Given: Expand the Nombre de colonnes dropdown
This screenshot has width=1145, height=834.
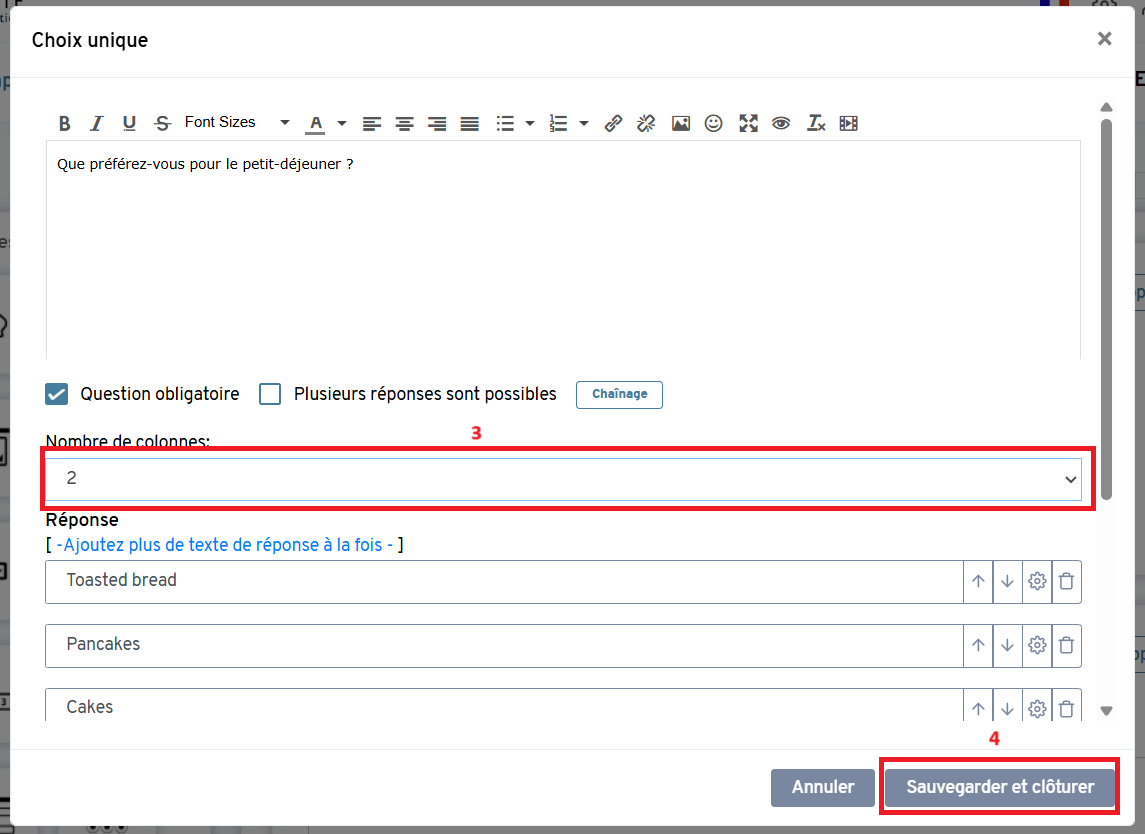Looking at the screenshot, I should click(563, 479).
